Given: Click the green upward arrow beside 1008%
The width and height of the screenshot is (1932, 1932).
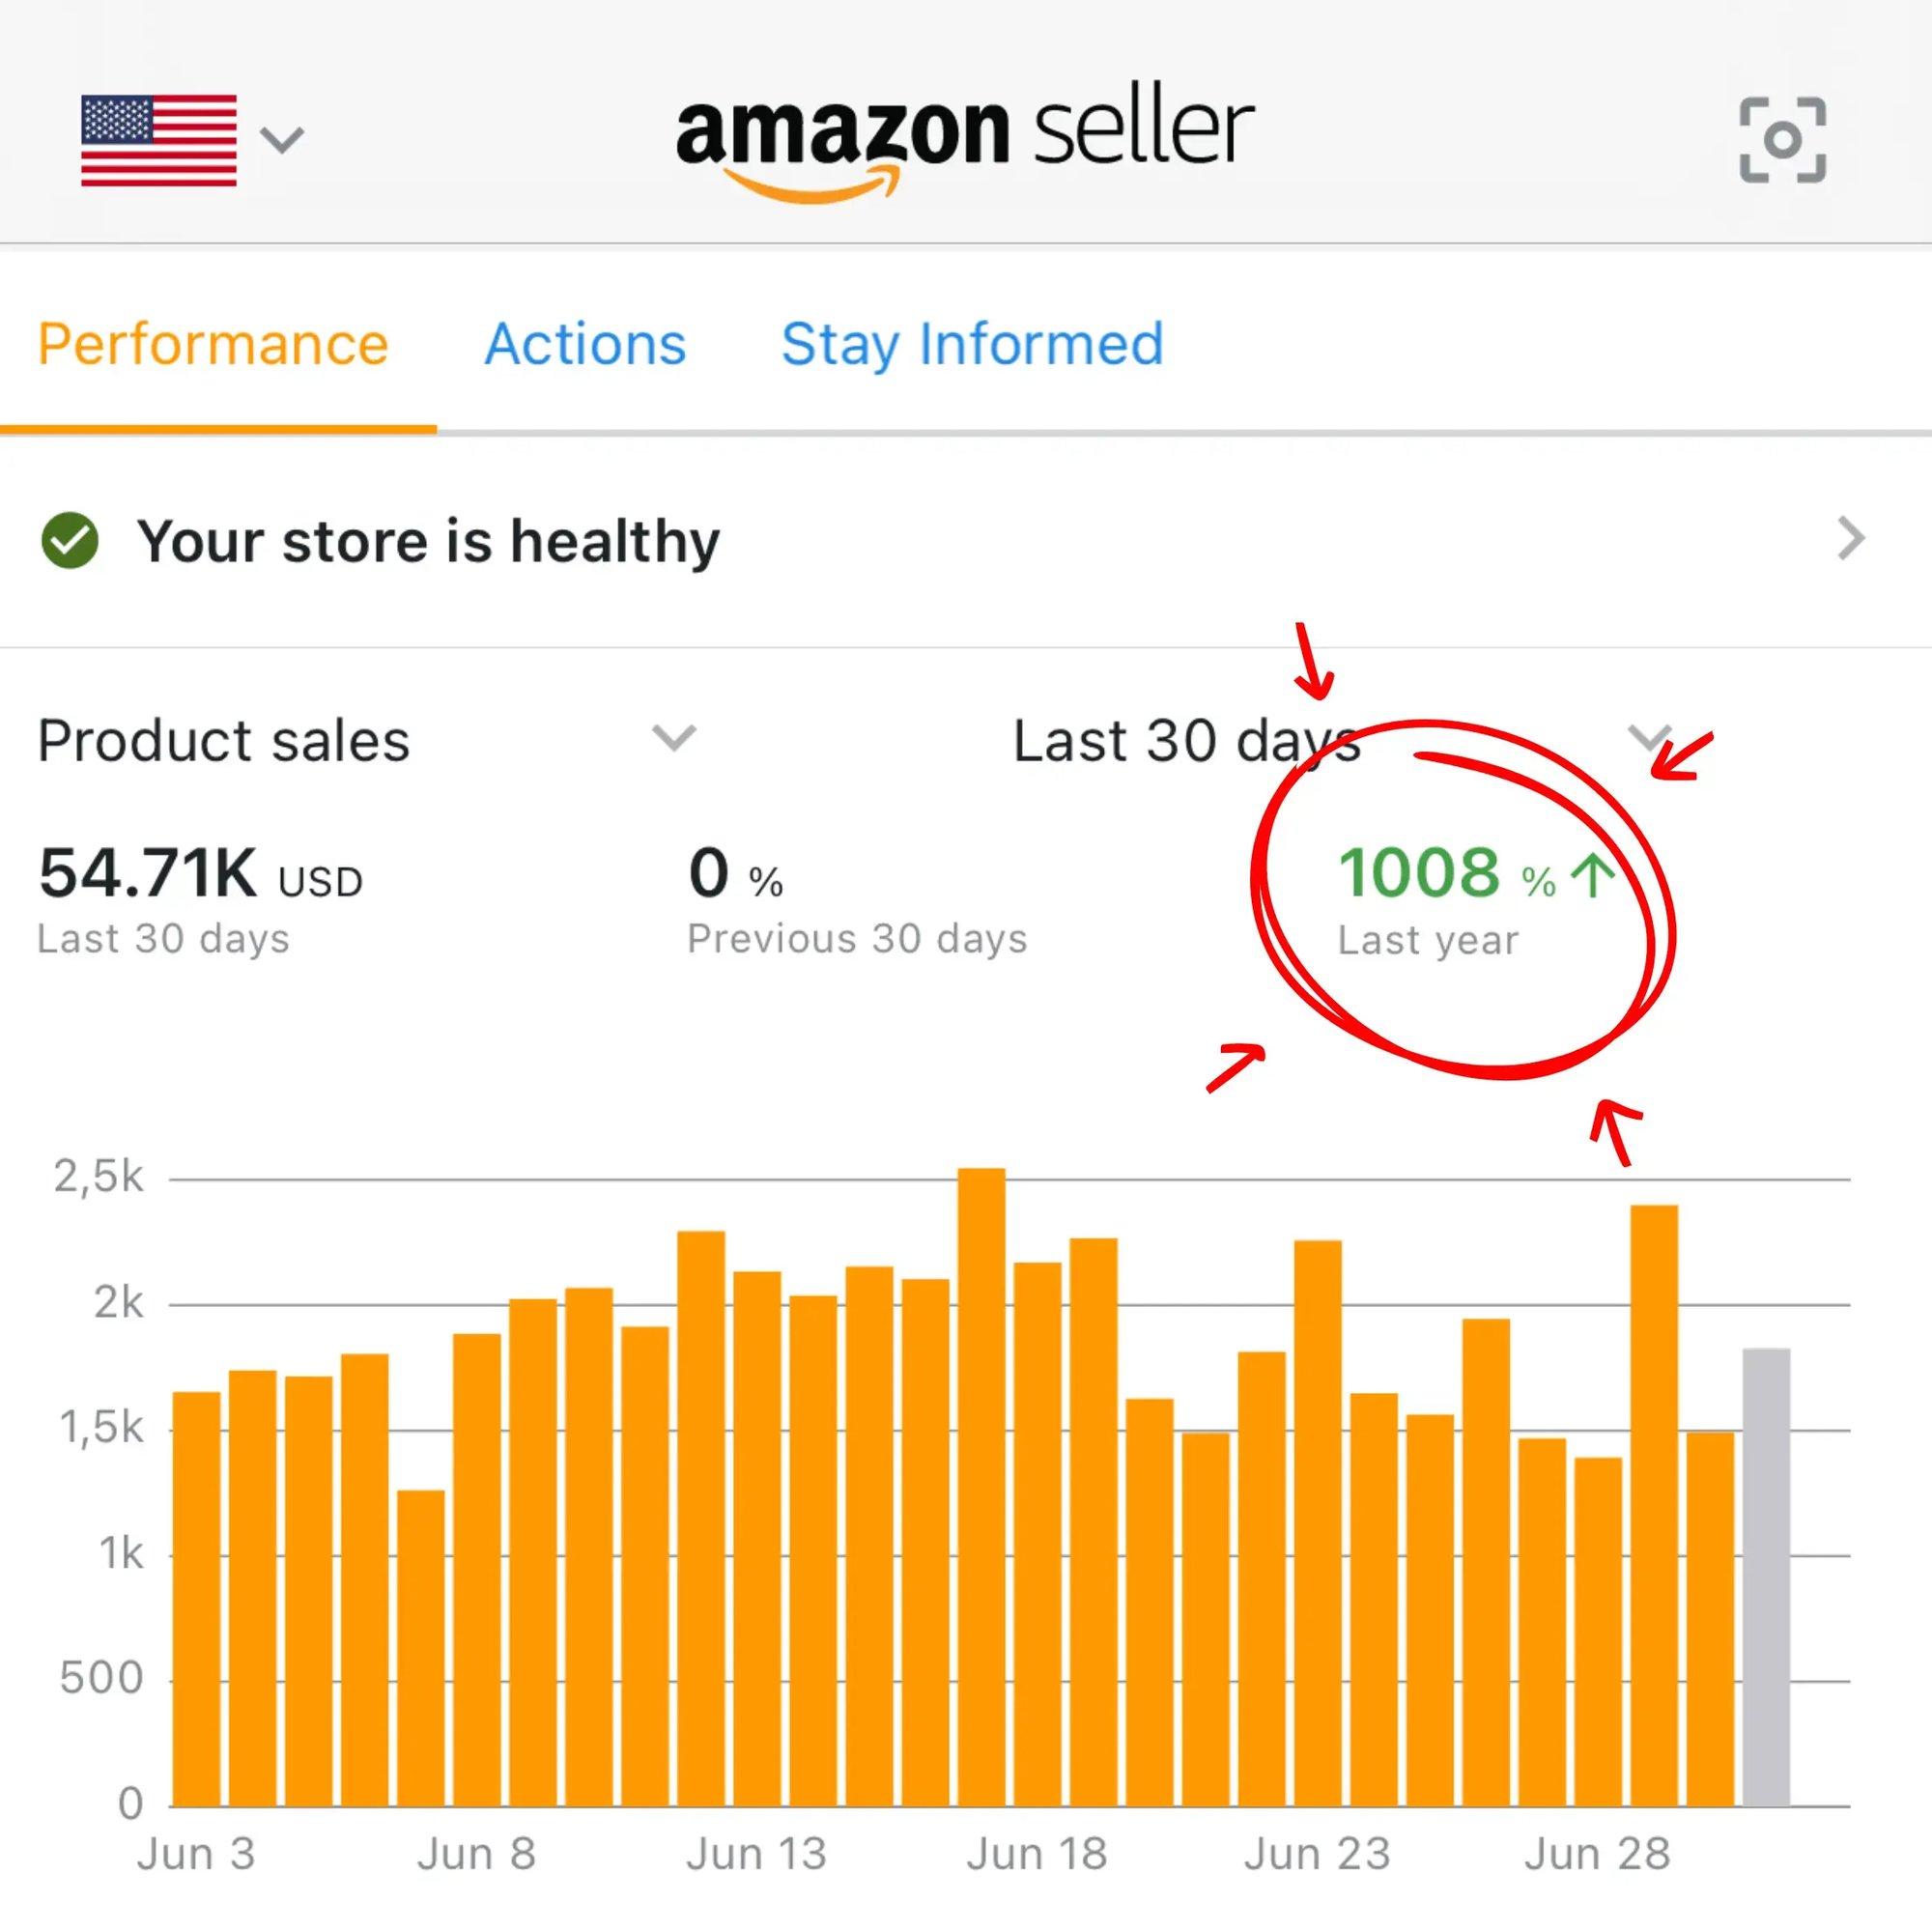Looking at the screenshot, I should [x=1592, y=876].
